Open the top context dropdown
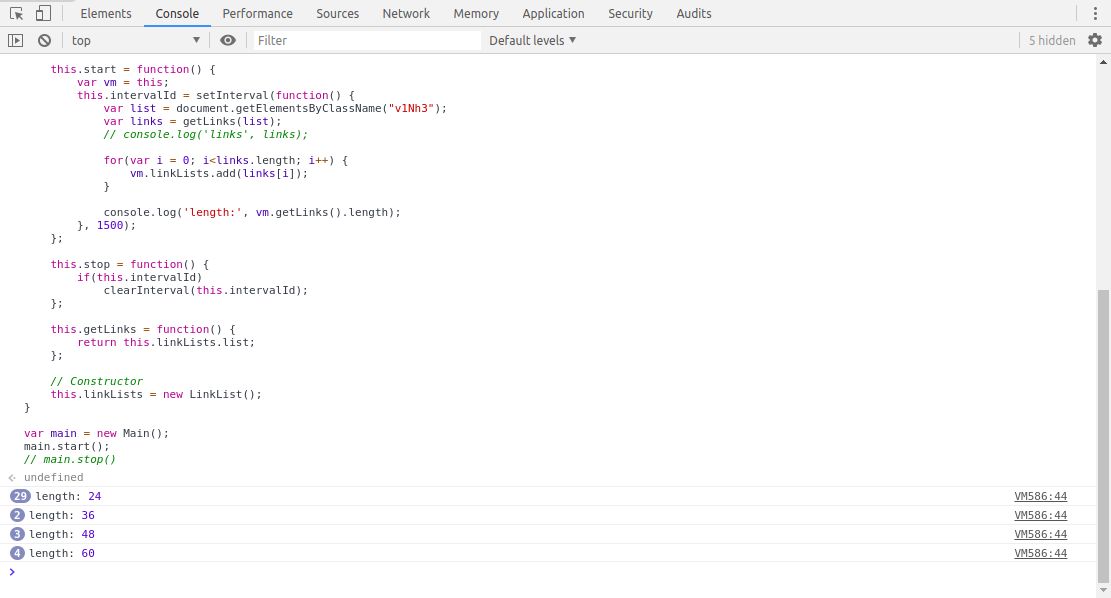This screenshot has height=598, width=1111. [x=135, y=40]
